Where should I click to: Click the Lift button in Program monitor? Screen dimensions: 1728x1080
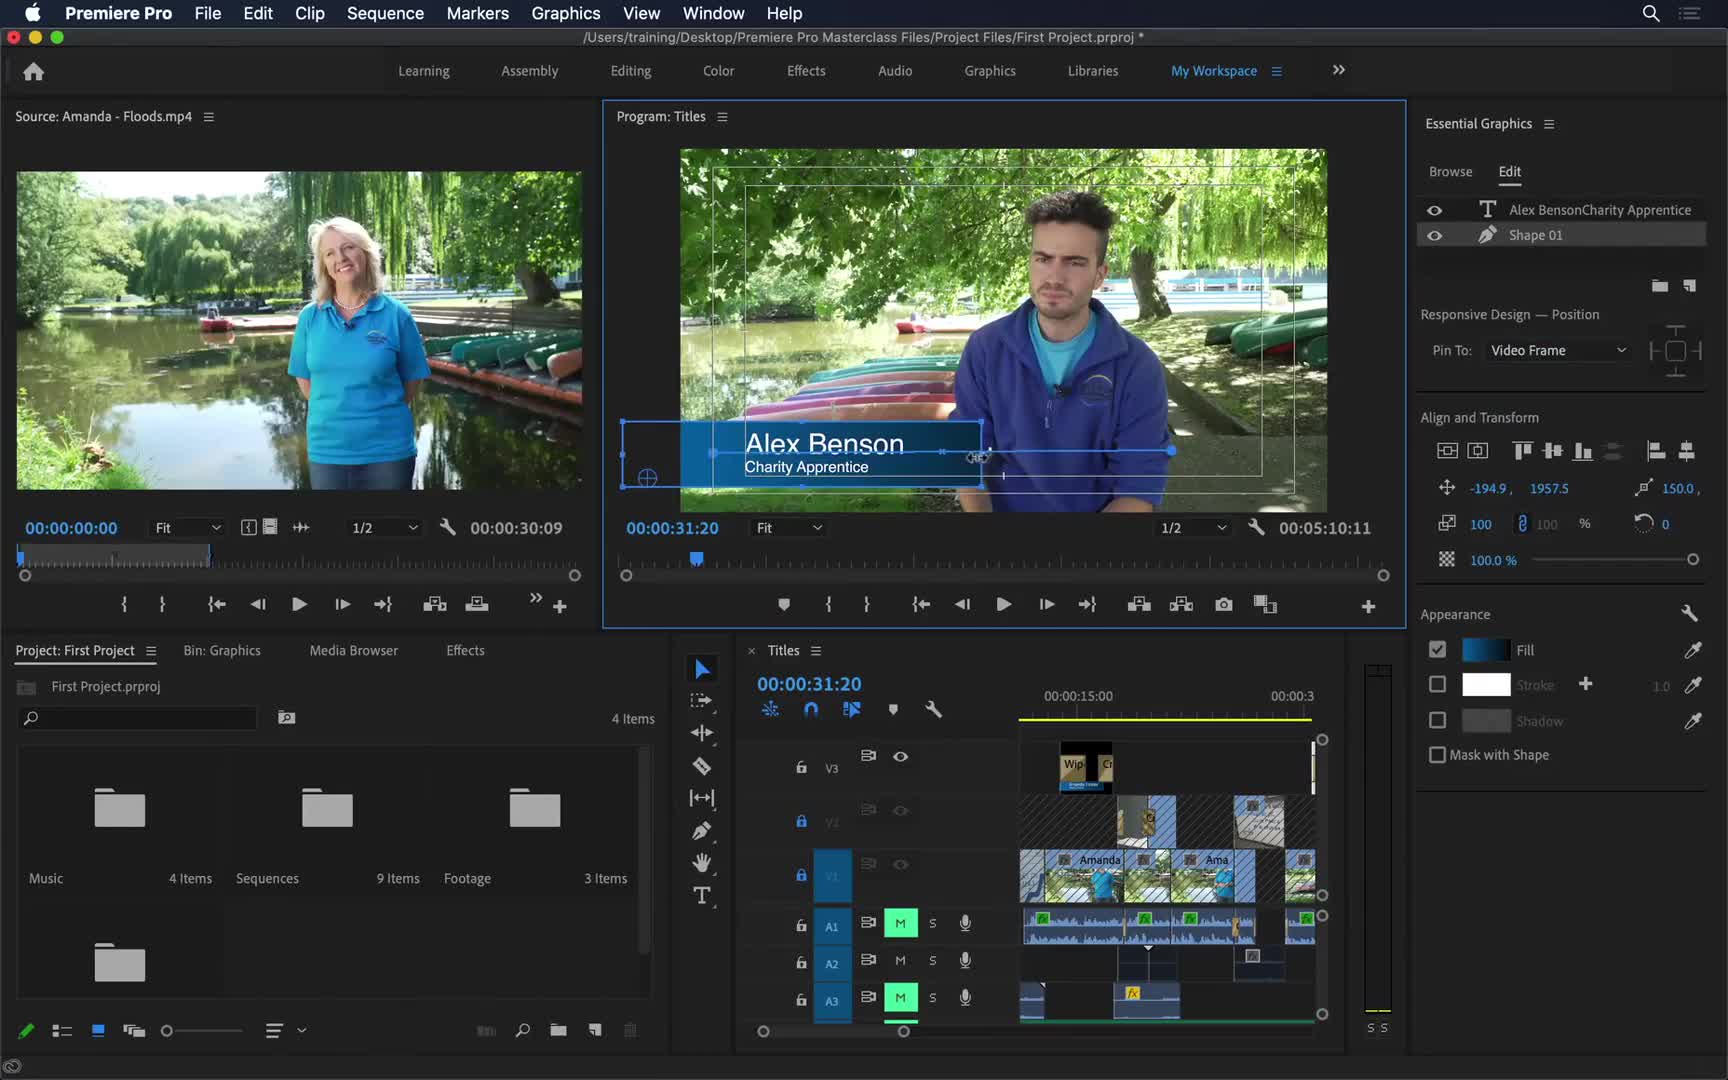pyautogui.click(x=1139, y=604)
